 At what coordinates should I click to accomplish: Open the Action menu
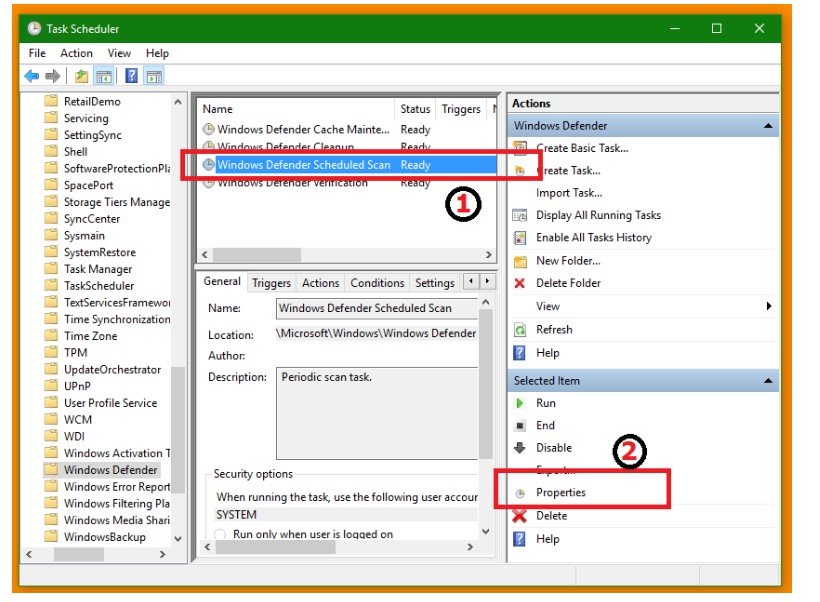coord(76,53)
